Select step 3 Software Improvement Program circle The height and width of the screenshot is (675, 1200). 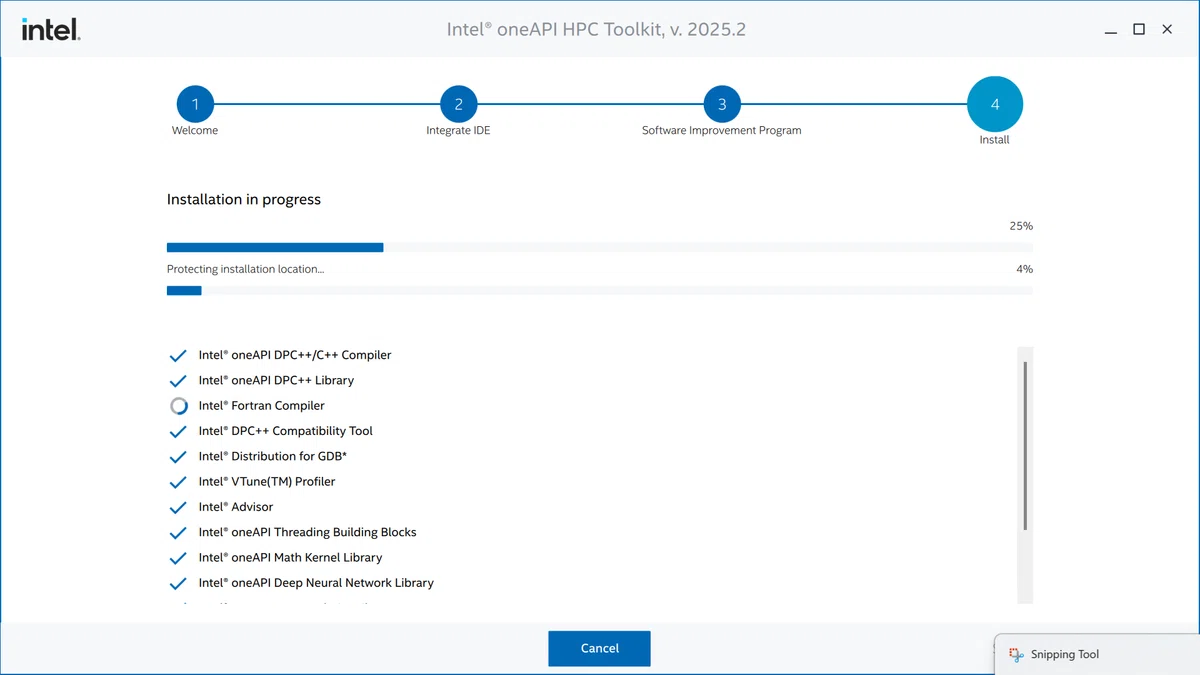coord(722,104)
